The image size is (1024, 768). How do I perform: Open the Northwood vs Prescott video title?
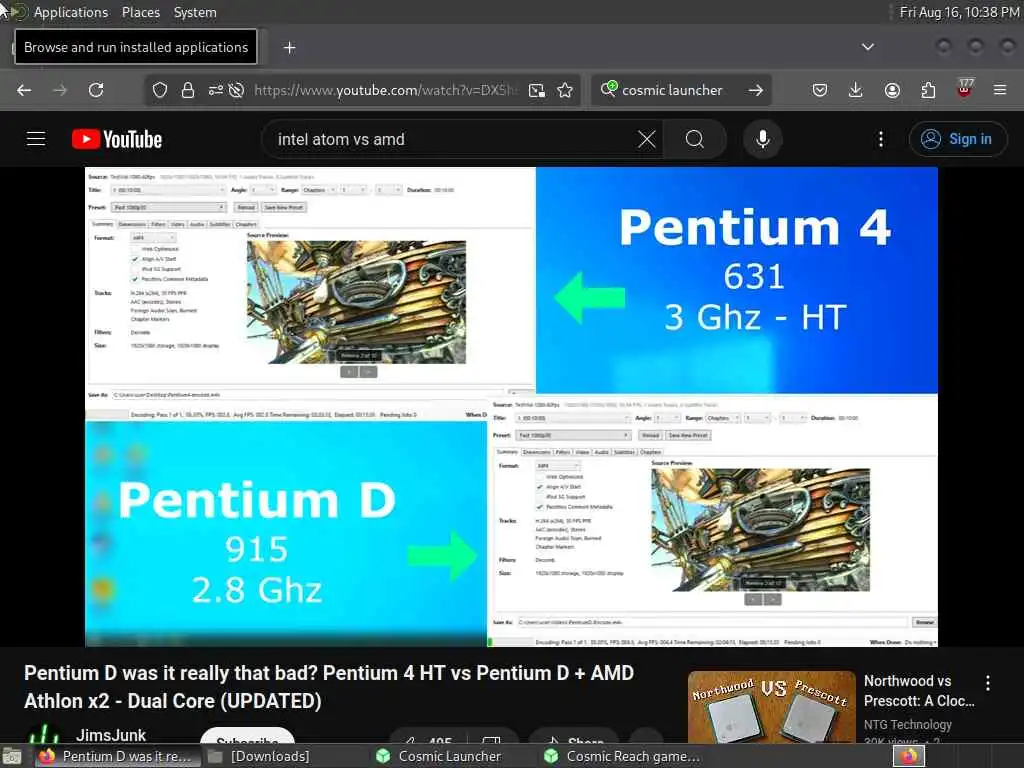[918, 691]
